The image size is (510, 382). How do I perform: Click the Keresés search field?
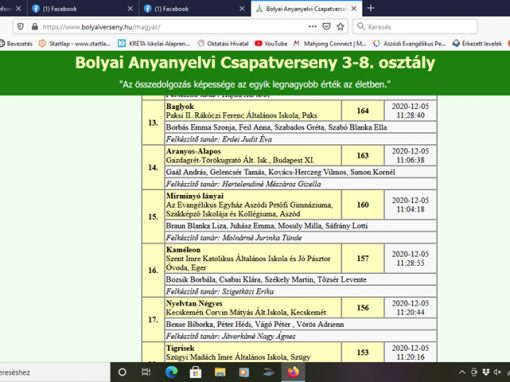[415, 27]
